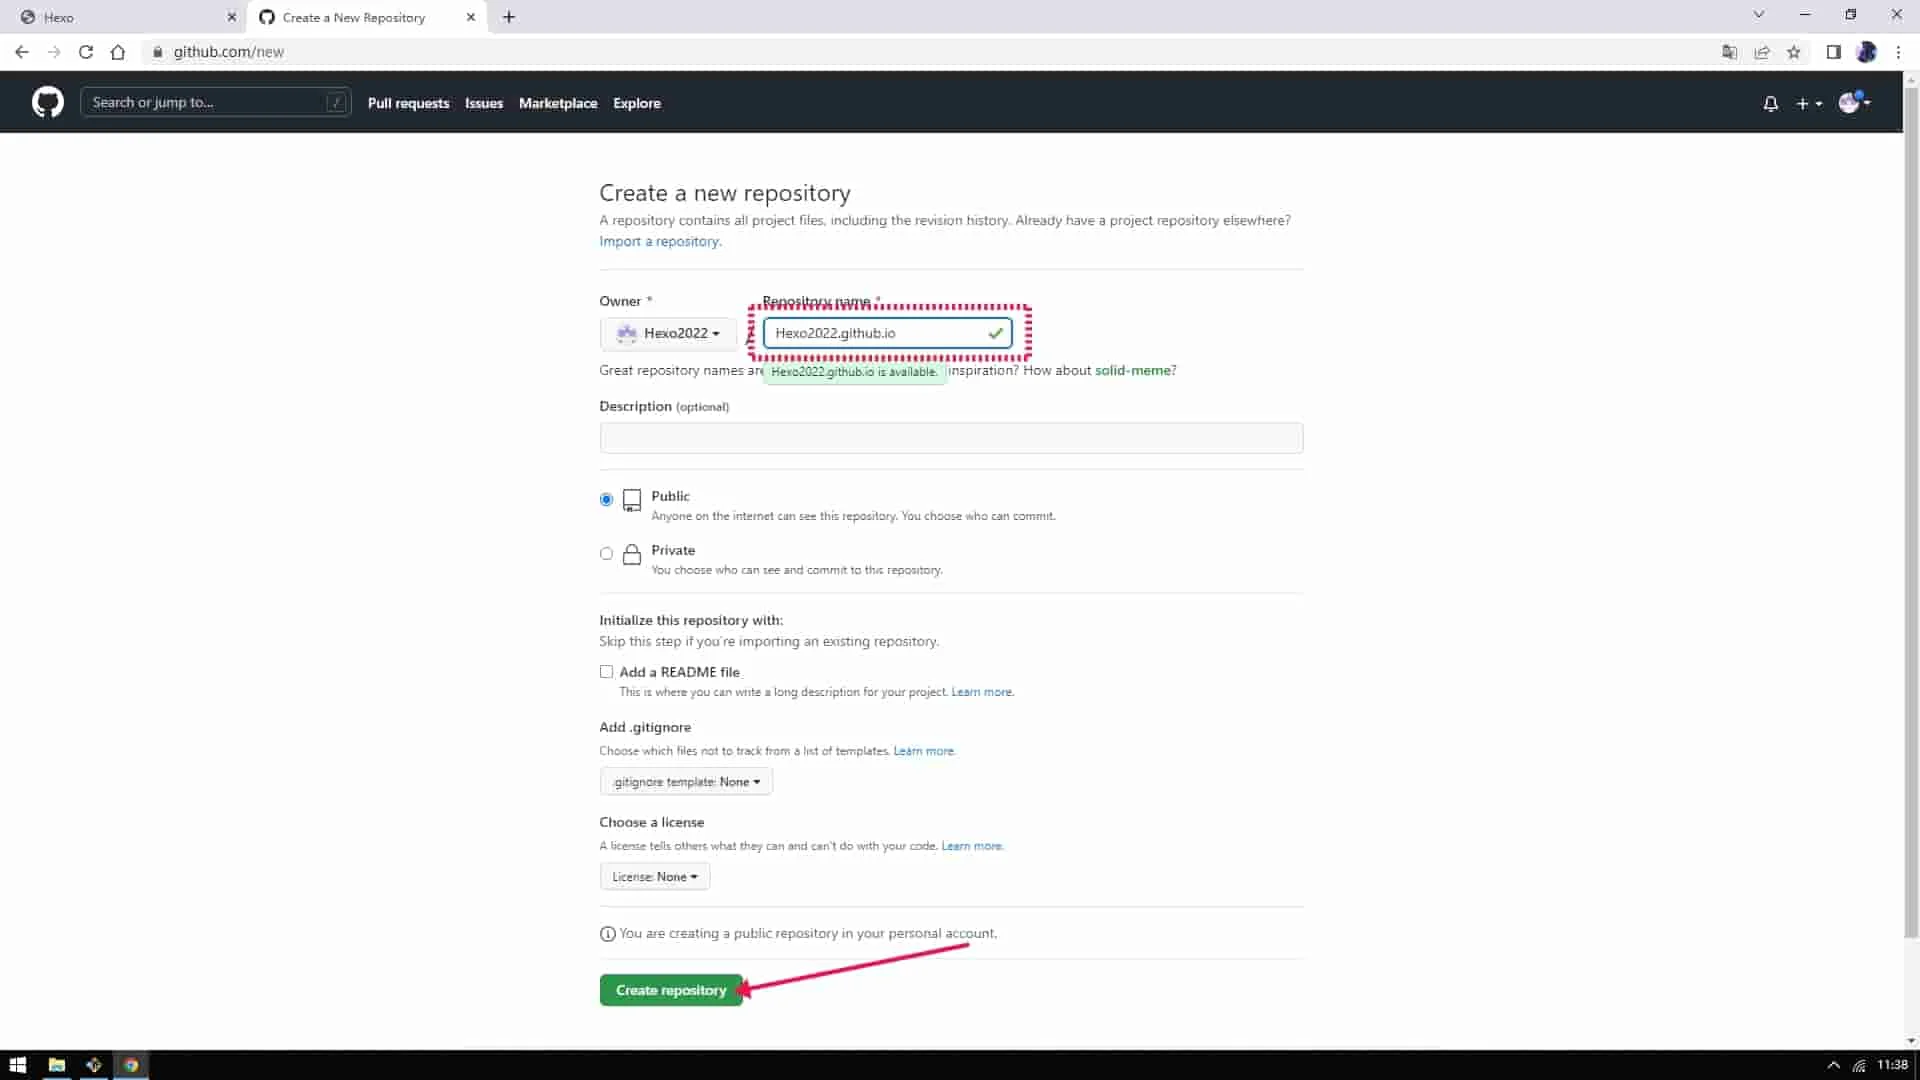Select the Private visibility radio button

pyautogui.click(x=606, y=553)
